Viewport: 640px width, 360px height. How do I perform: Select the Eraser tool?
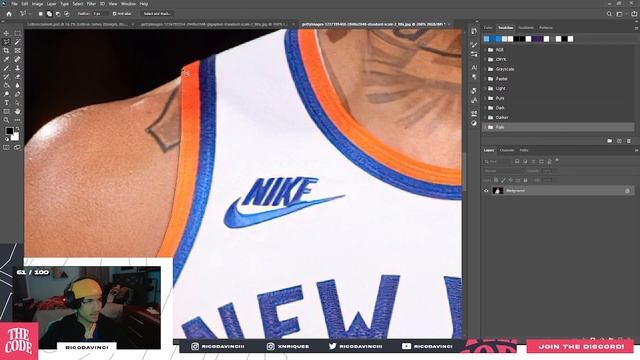tap(17, 77)
